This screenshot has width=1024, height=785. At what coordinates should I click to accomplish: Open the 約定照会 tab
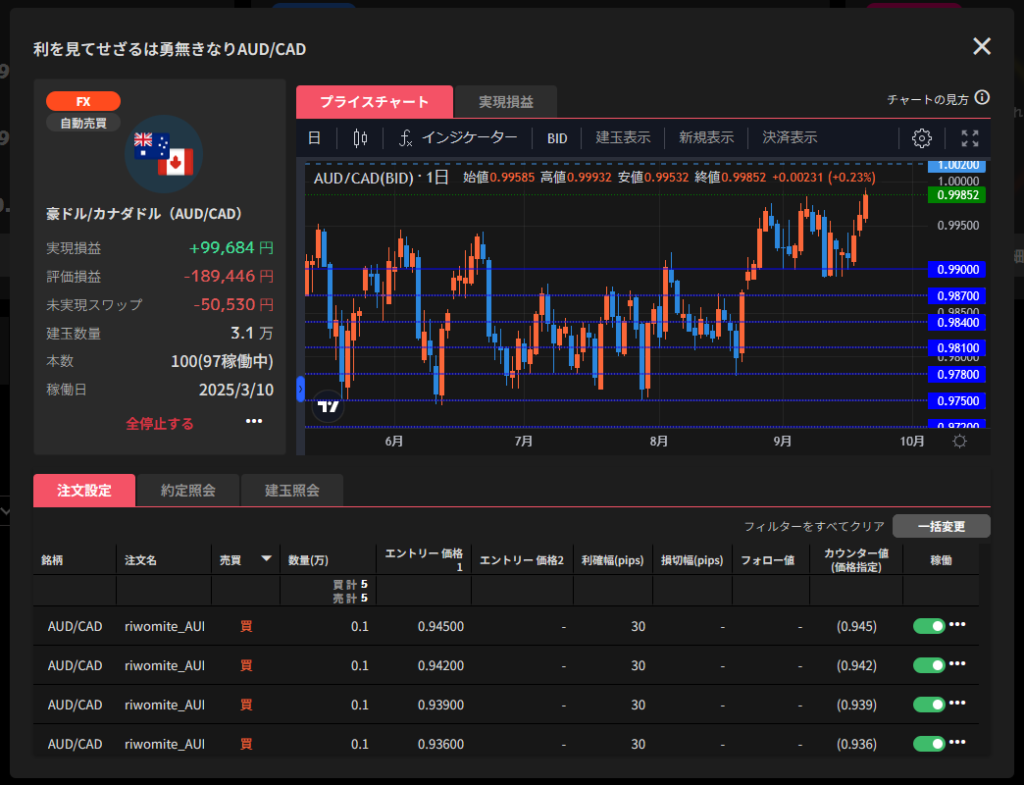[188, 490]
